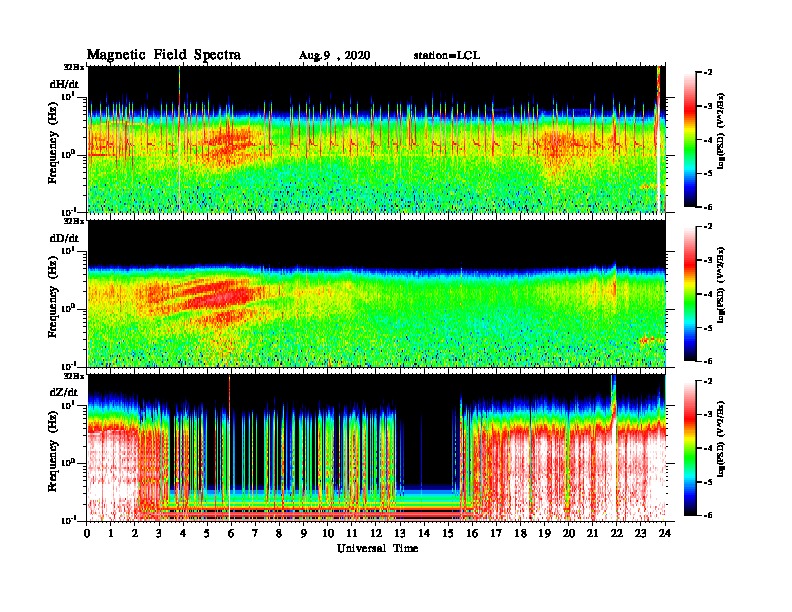Click the x-axis tick label 22
This screenshot has height=612, width=792.
pos(617,533)
